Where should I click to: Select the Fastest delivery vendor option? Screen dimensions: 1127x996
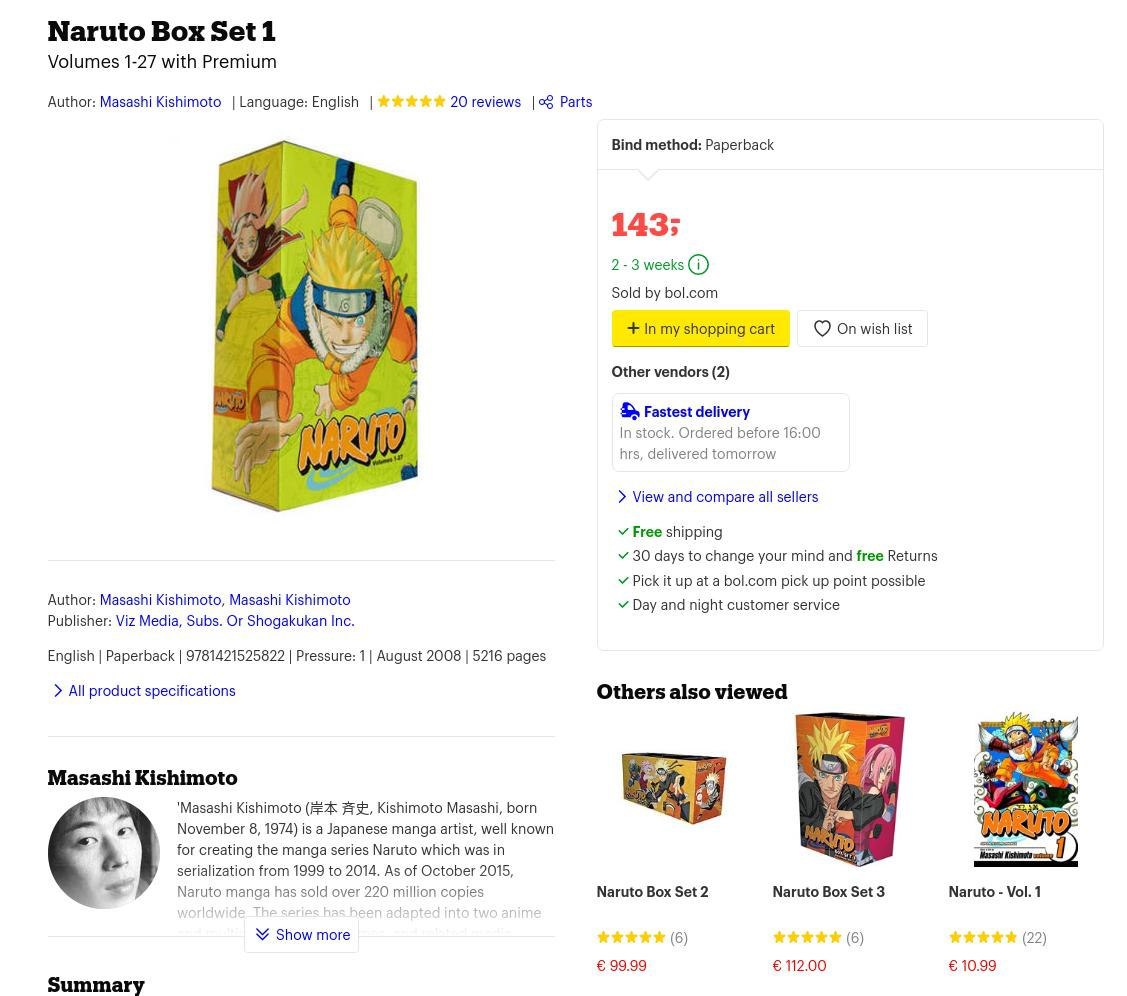coord(730,433)
